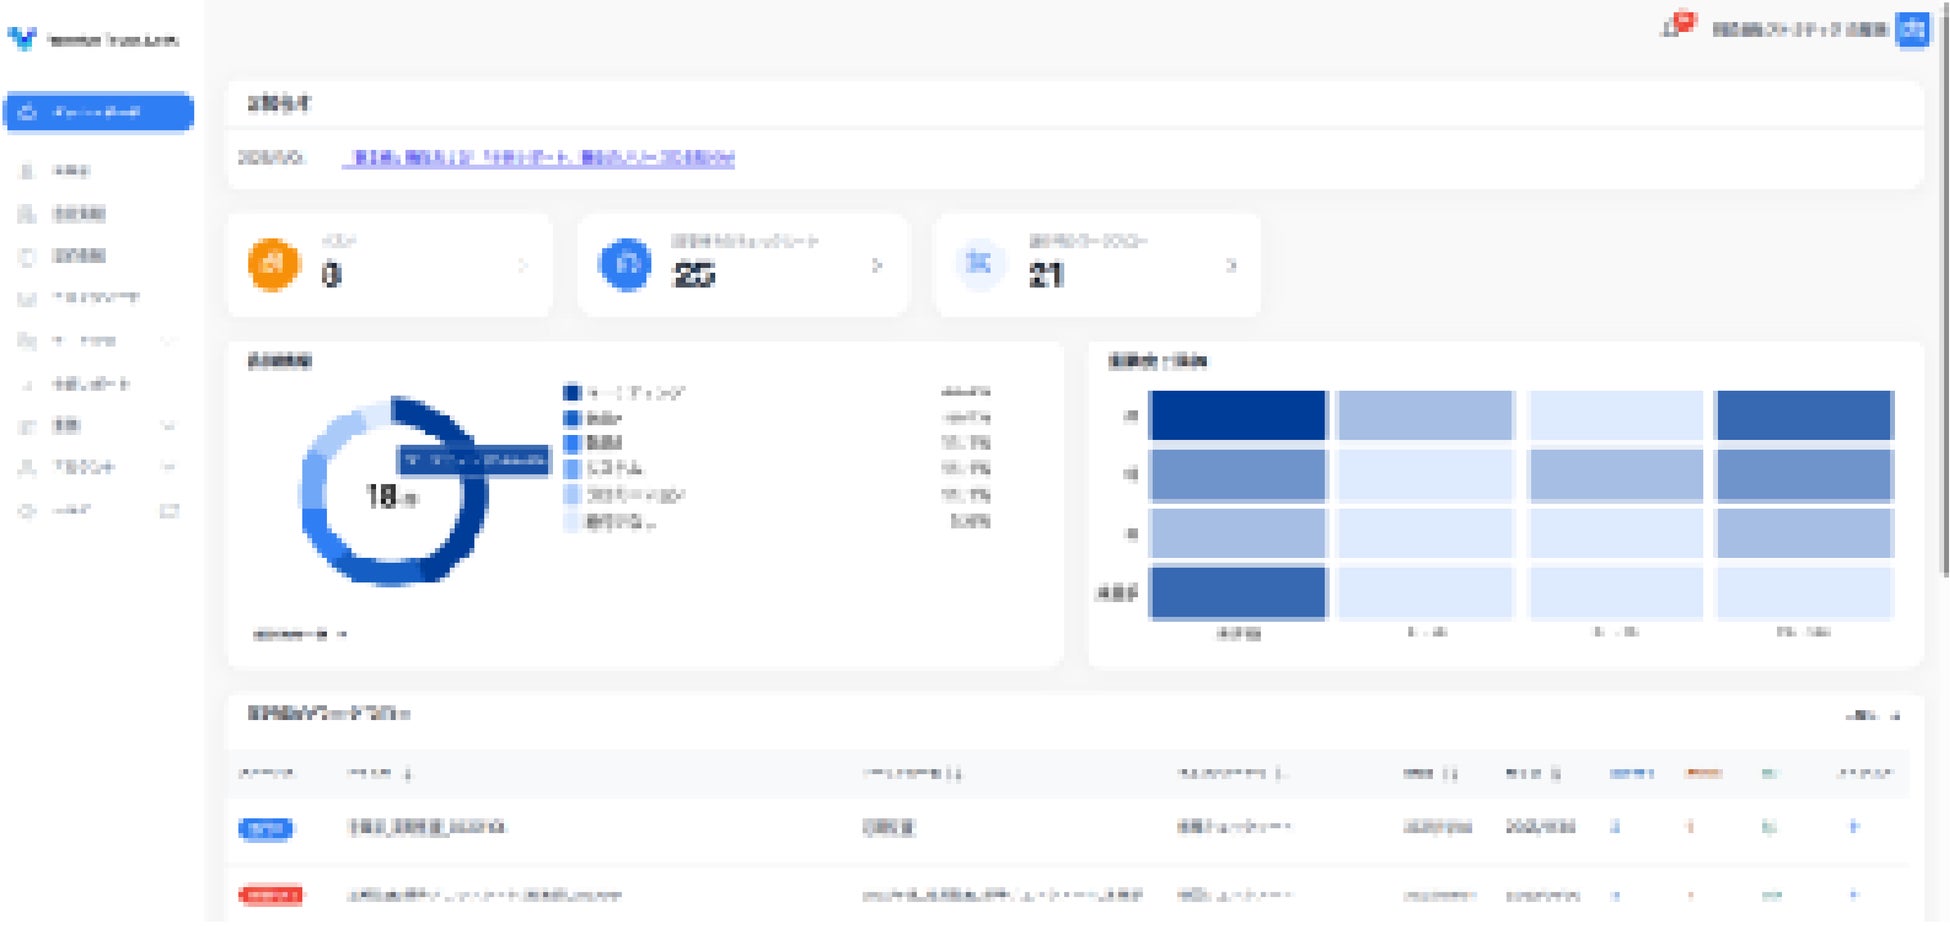This screenshot has width=1950, height=926.
Task: Click the pale blue icon on the 21 card
Action: [978, 263]
